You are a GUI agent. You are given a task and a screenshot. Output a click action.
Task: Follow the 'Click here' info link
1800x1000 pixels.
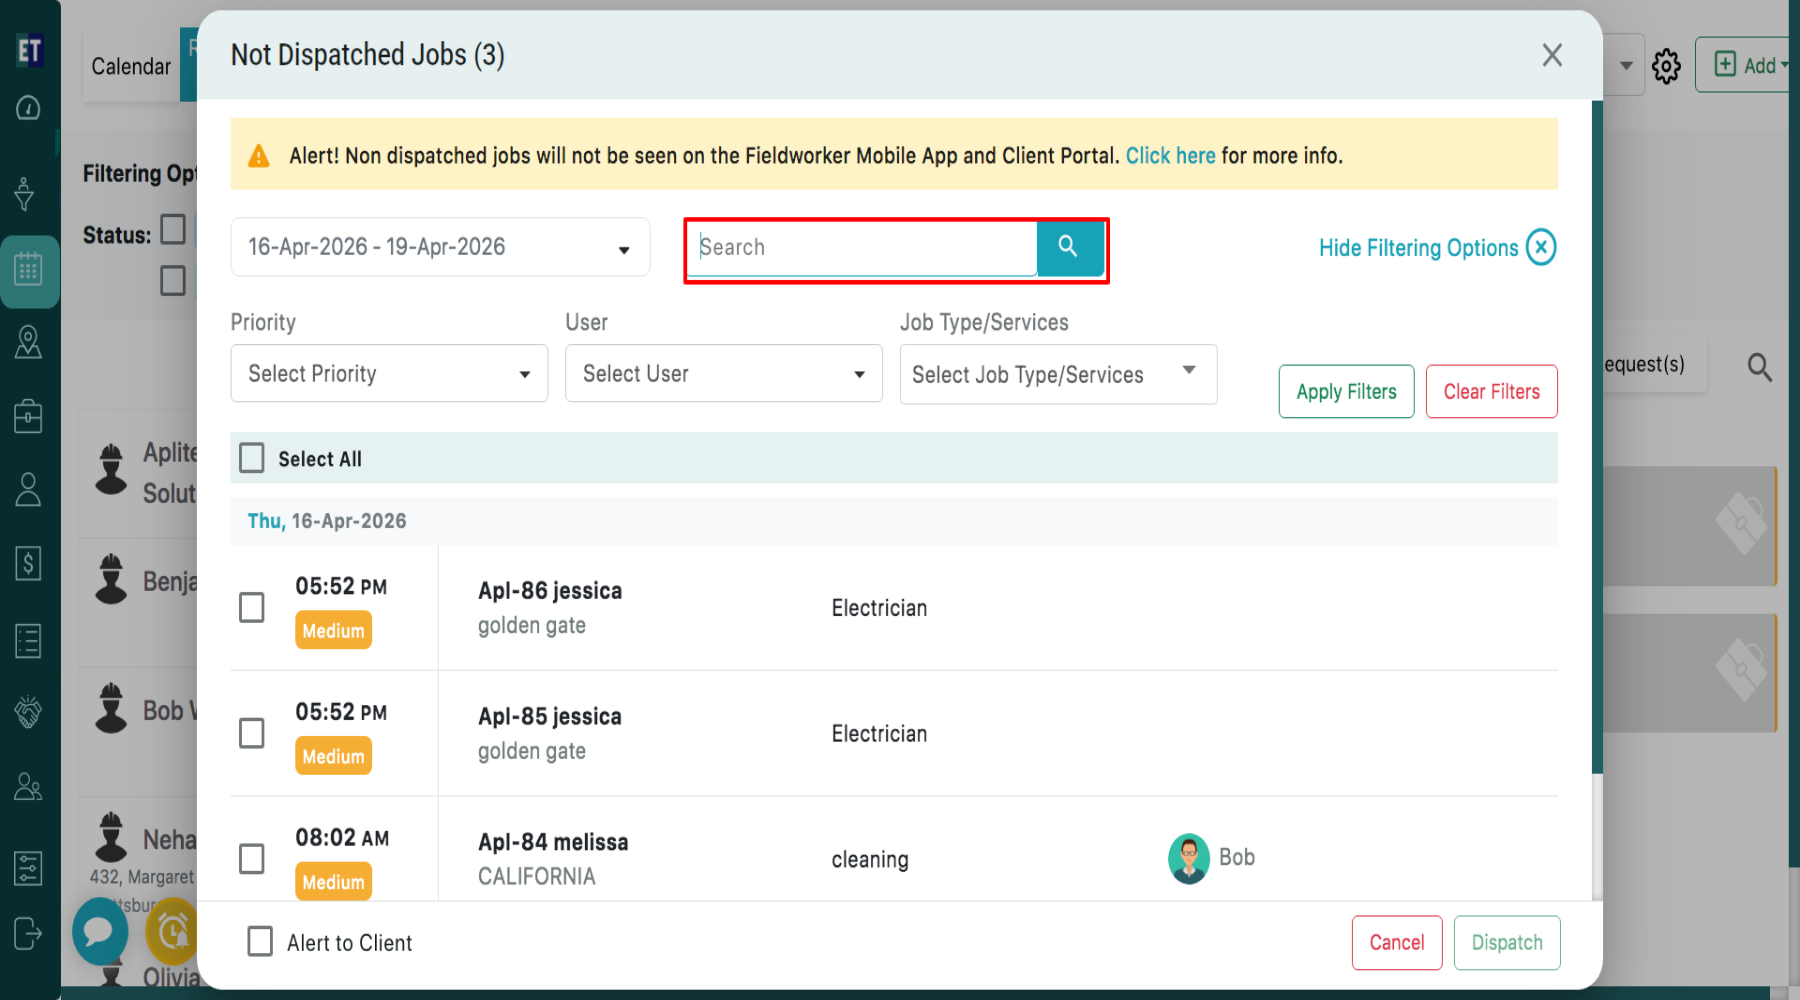(1170, 156)
